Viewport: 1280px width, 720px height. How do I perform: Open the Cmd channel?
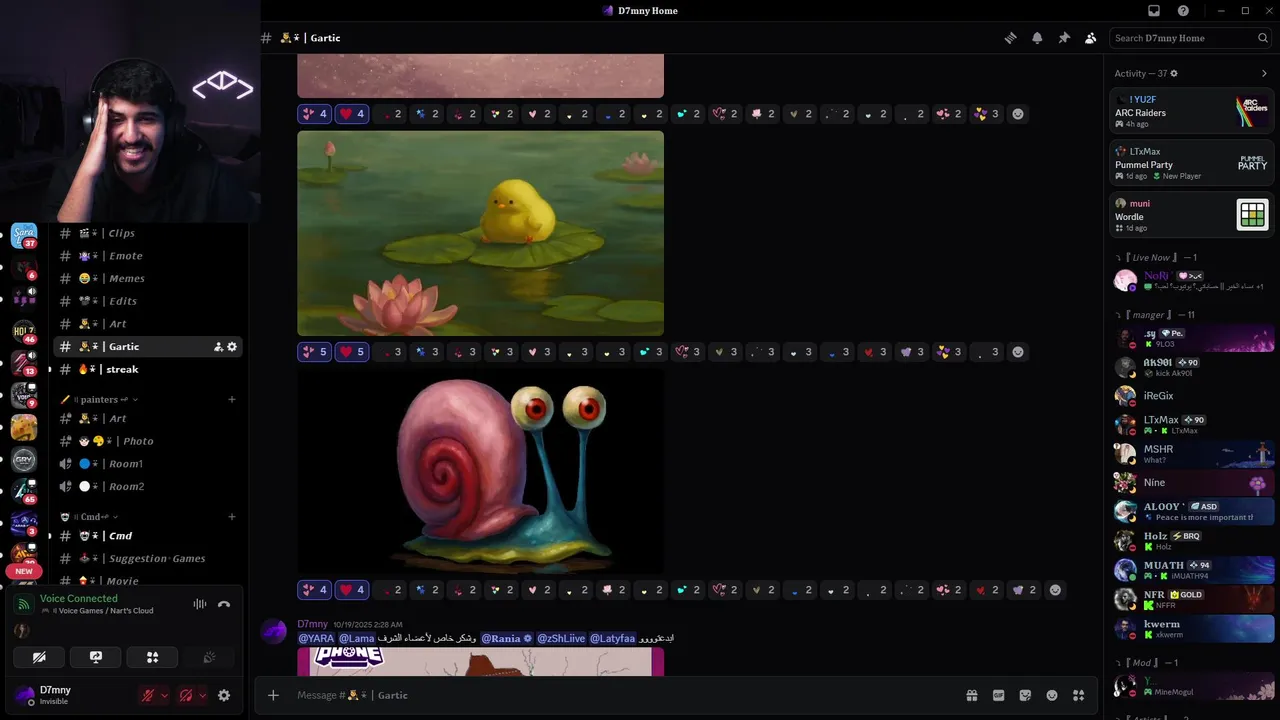click(148, 536)
